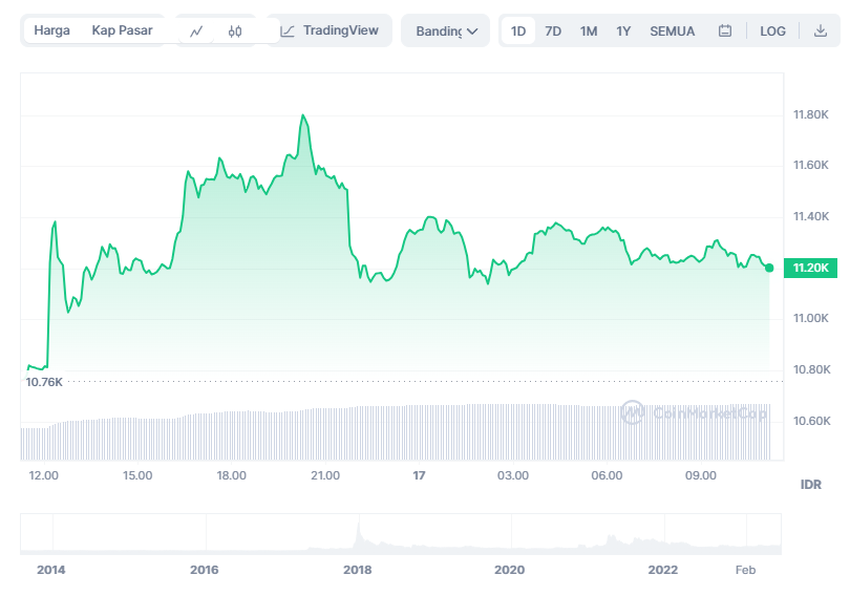Select the 1D time range
This screenshot has height=596, width=850.
click(518, 31)
